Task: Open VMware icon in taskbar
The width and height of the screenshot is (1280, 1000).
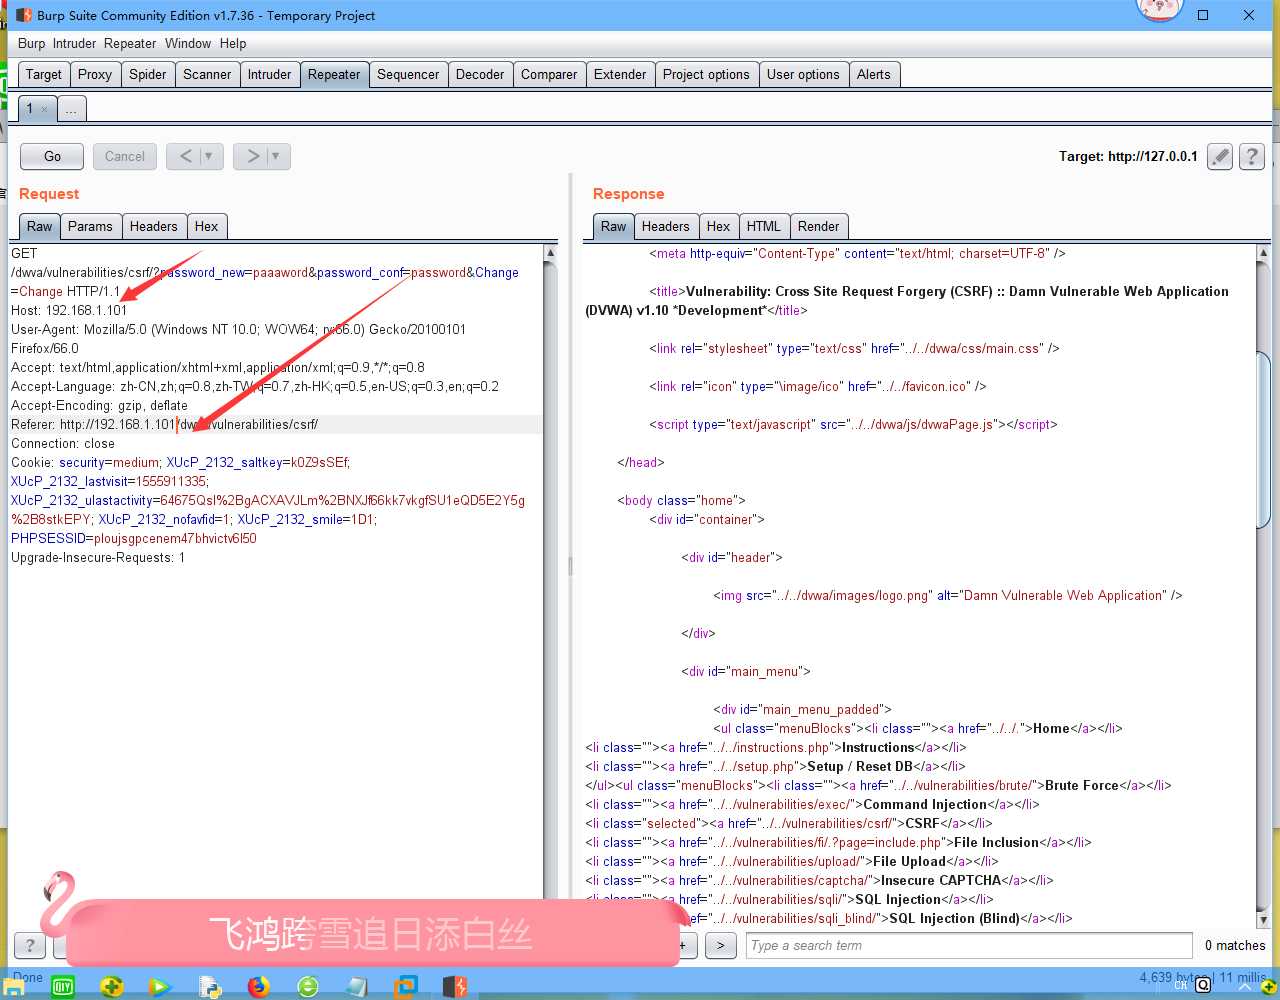Action: pyautogui.click(x=405, y=986)
